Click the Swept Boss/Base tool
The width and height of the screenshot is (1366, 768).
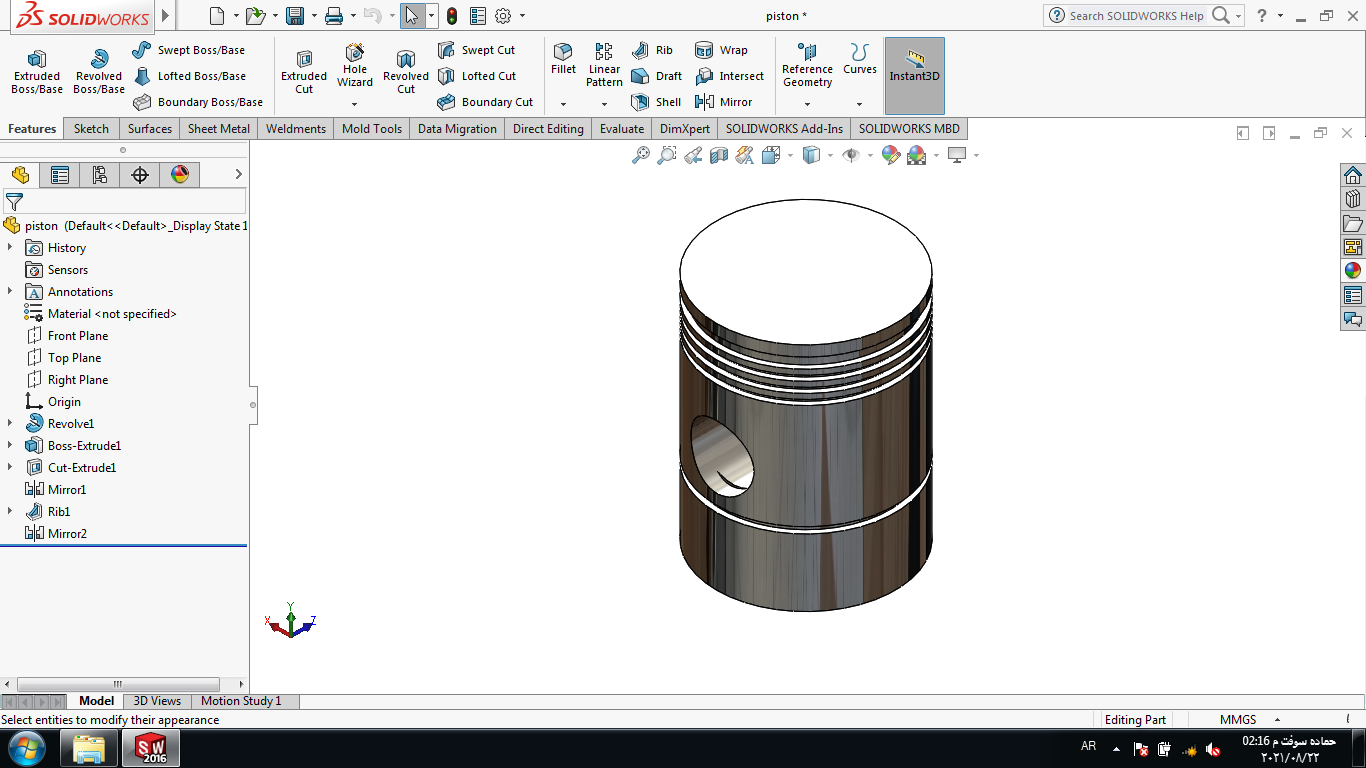[189, 50]
